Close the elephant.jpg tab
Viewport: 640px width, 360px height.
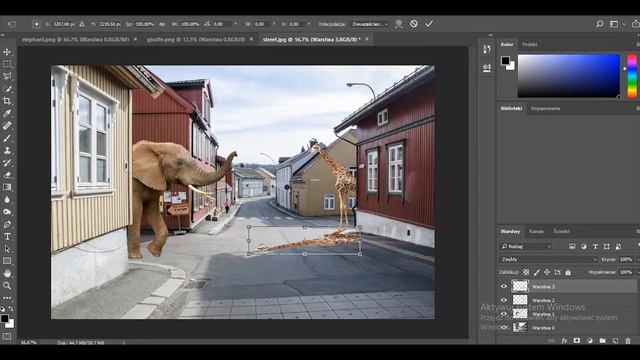point(136,39)
